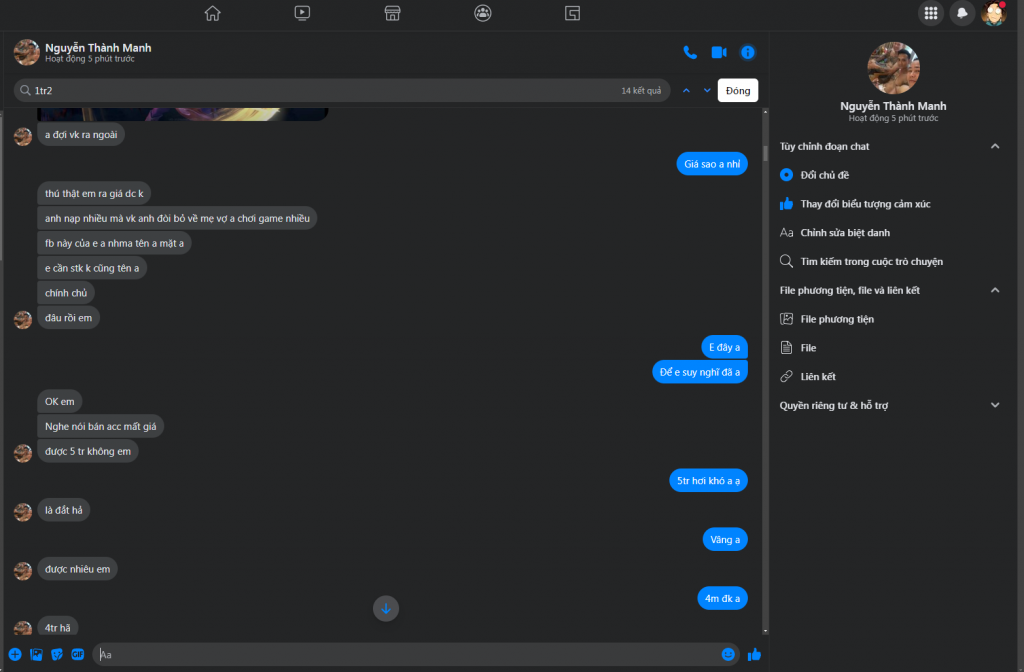
Task: Go to previous search result with up arrow
Action: [x=686, y=90]
